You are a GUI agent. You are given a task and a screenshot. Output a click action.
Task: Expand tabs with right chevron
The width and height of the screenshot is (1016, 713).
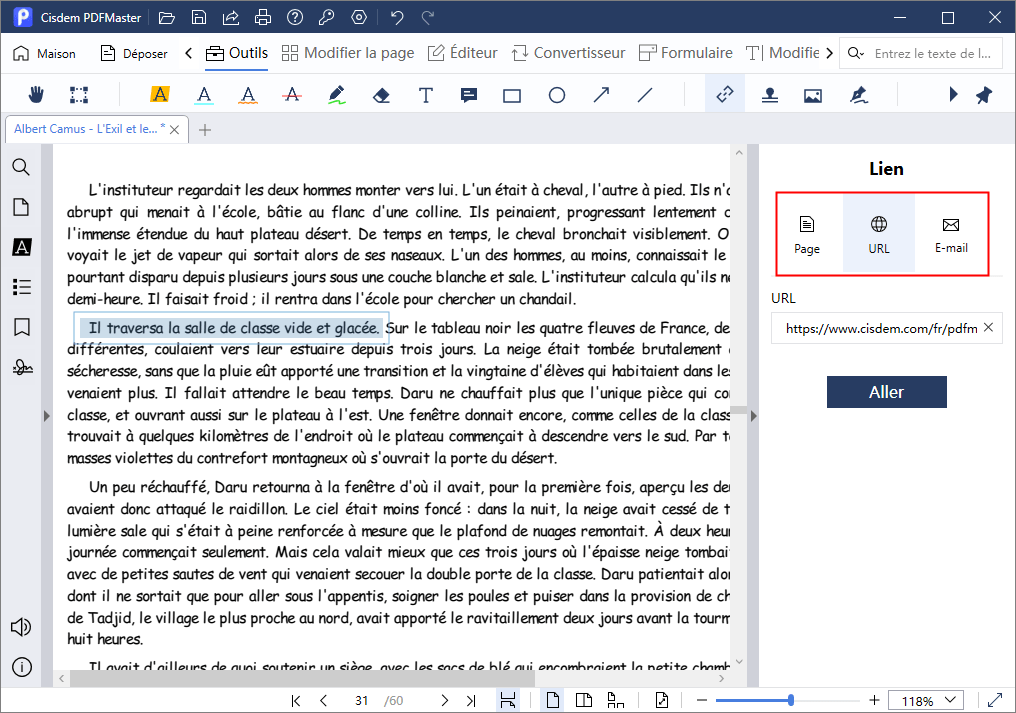(x=829, y=53)
